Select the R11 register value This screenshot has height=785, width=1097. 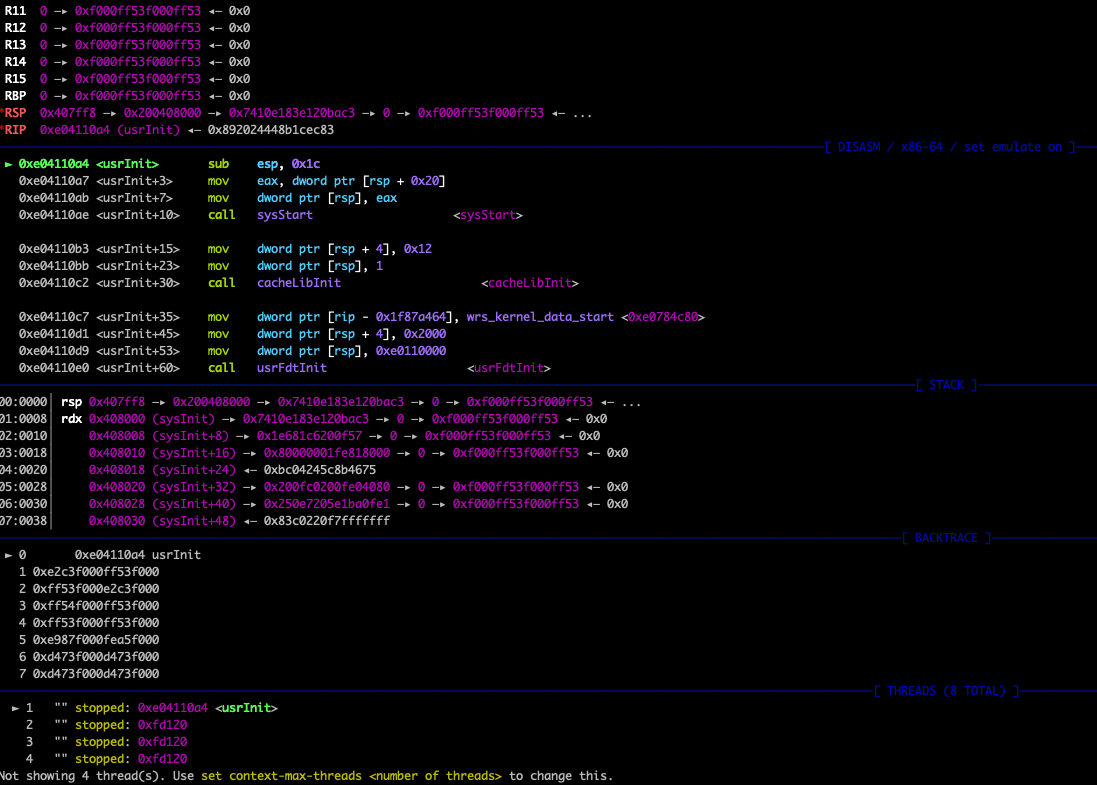click(x=138, y=11)
